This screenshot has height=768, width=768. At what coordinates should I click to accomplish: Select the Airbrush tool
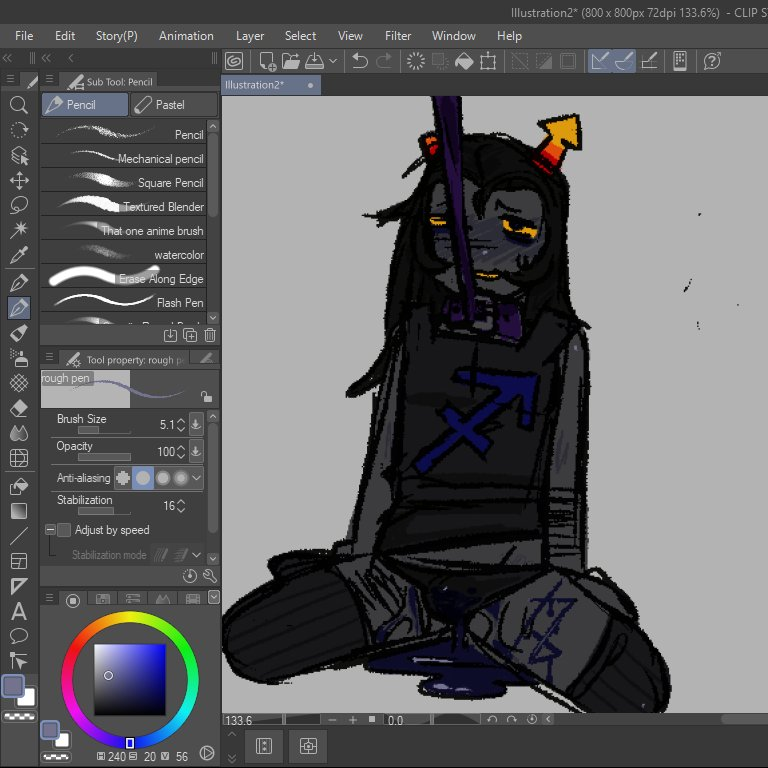click(x=19, y=358)
